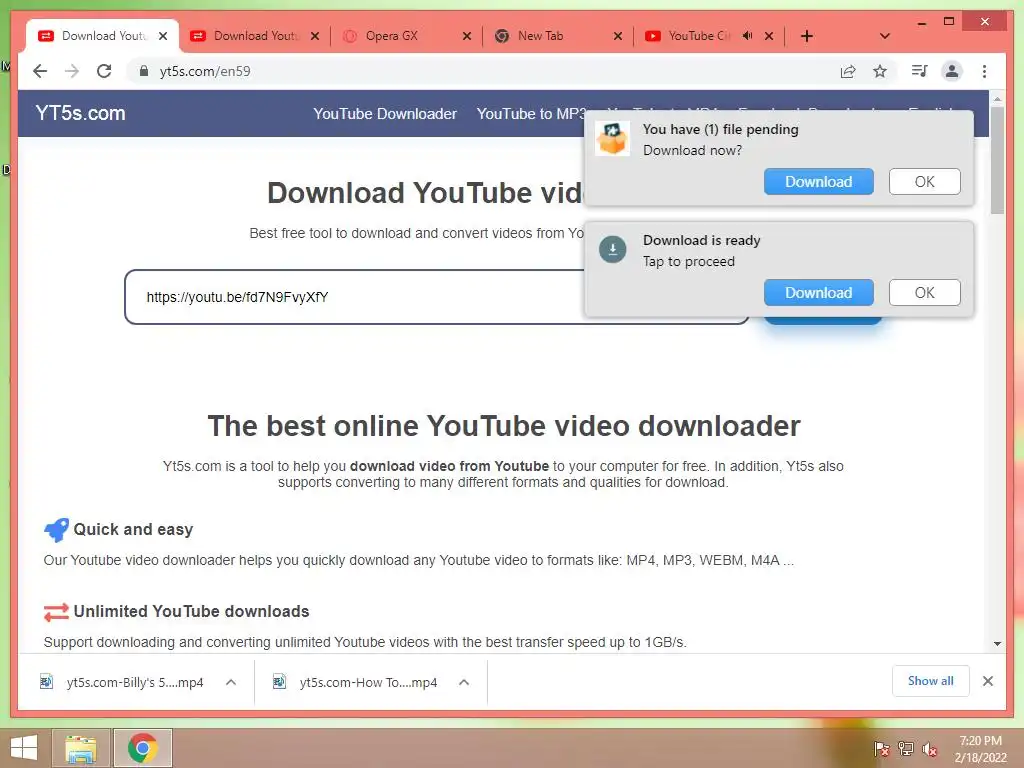Close the first active Download Youtube tab
1024x768 pixels.
tap(163, 36)
